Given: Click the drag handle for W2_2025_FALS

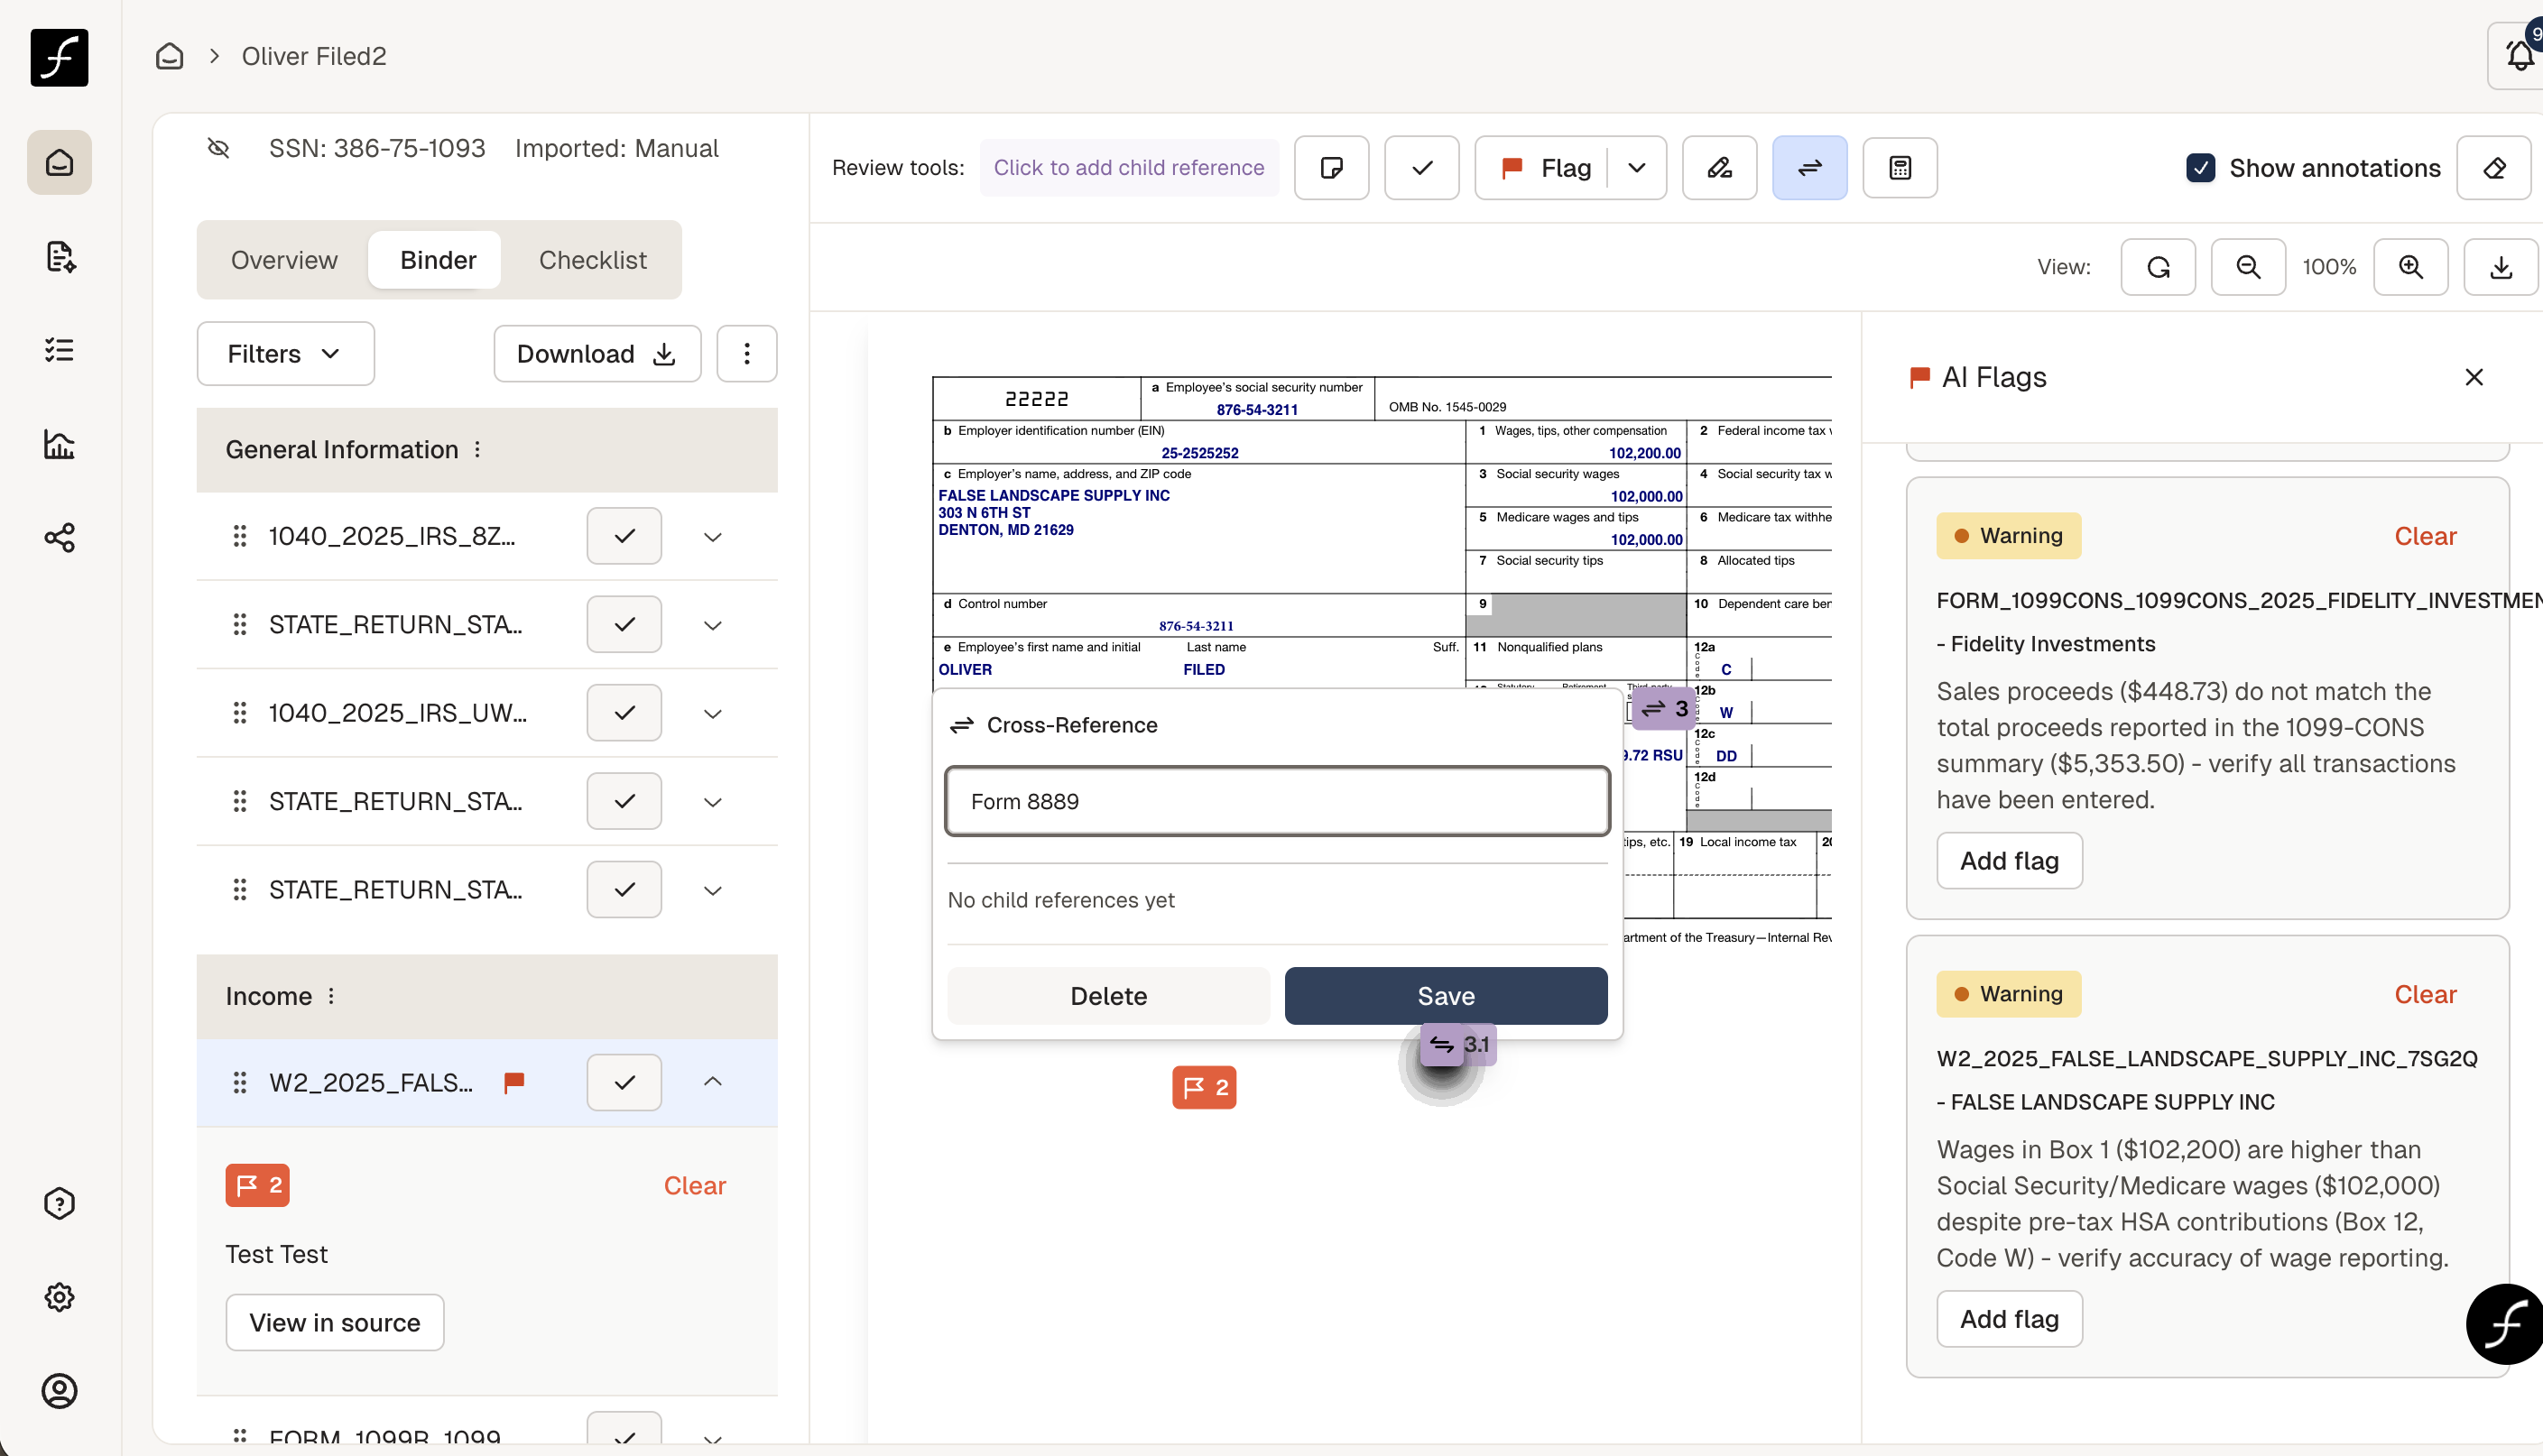Looking at the screenshot, I should [240, 1082].
